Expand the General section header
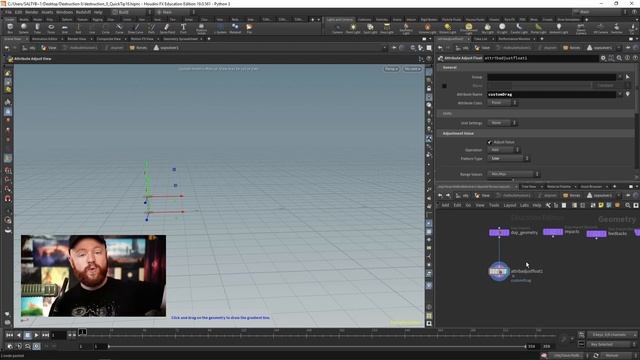Viewport: 640px width, 360px height. [537, 67]
